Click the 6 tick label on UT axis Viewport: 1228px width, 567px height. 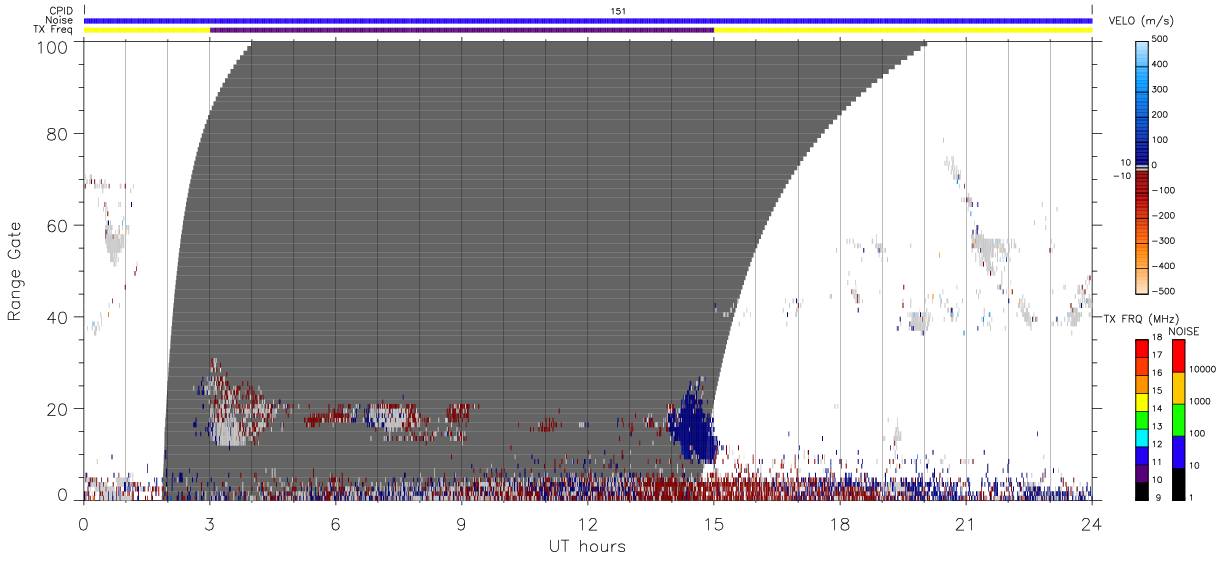(336, 524)
